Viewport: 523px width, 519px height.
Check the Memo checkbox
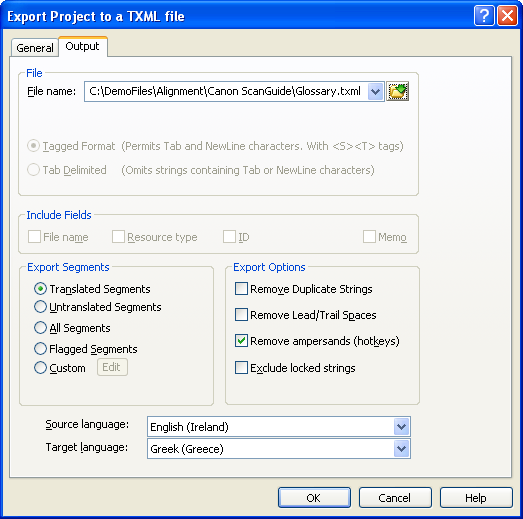coord(369,237)
